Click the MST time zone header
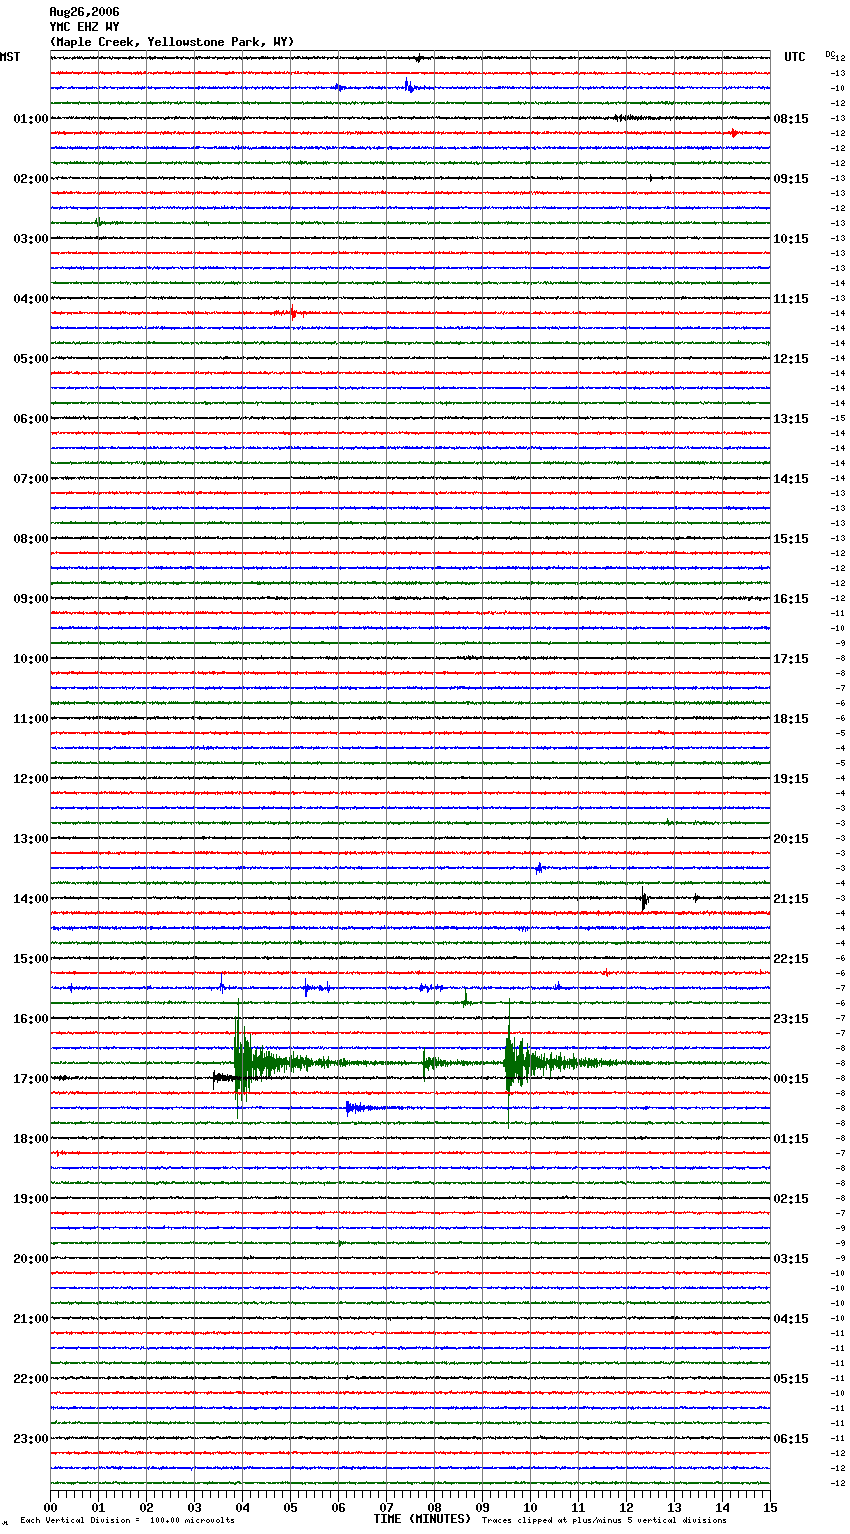850x1534 pixels. pyautogui.click(x=10, y=57)
